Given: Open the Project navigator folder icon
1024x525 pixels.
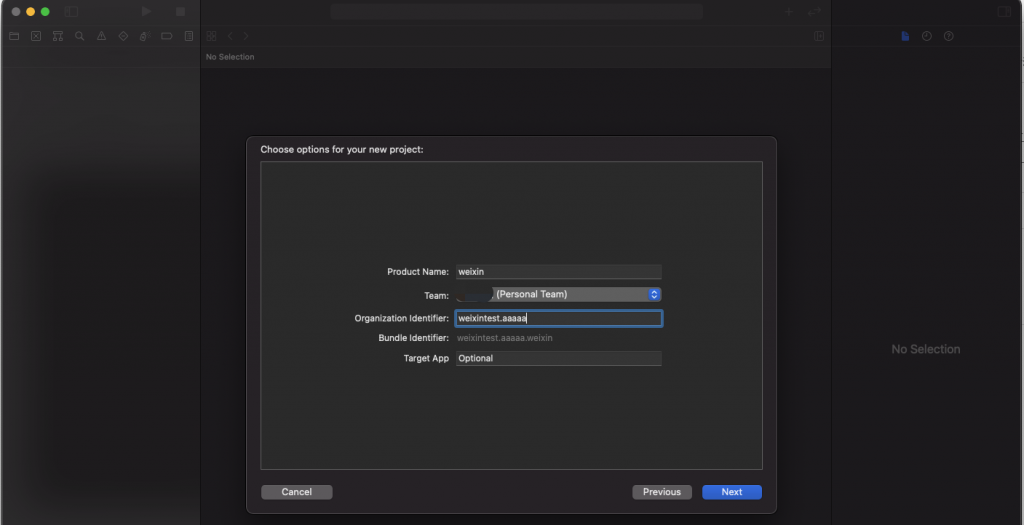Looking at the screenshot, I should point(14,36).
